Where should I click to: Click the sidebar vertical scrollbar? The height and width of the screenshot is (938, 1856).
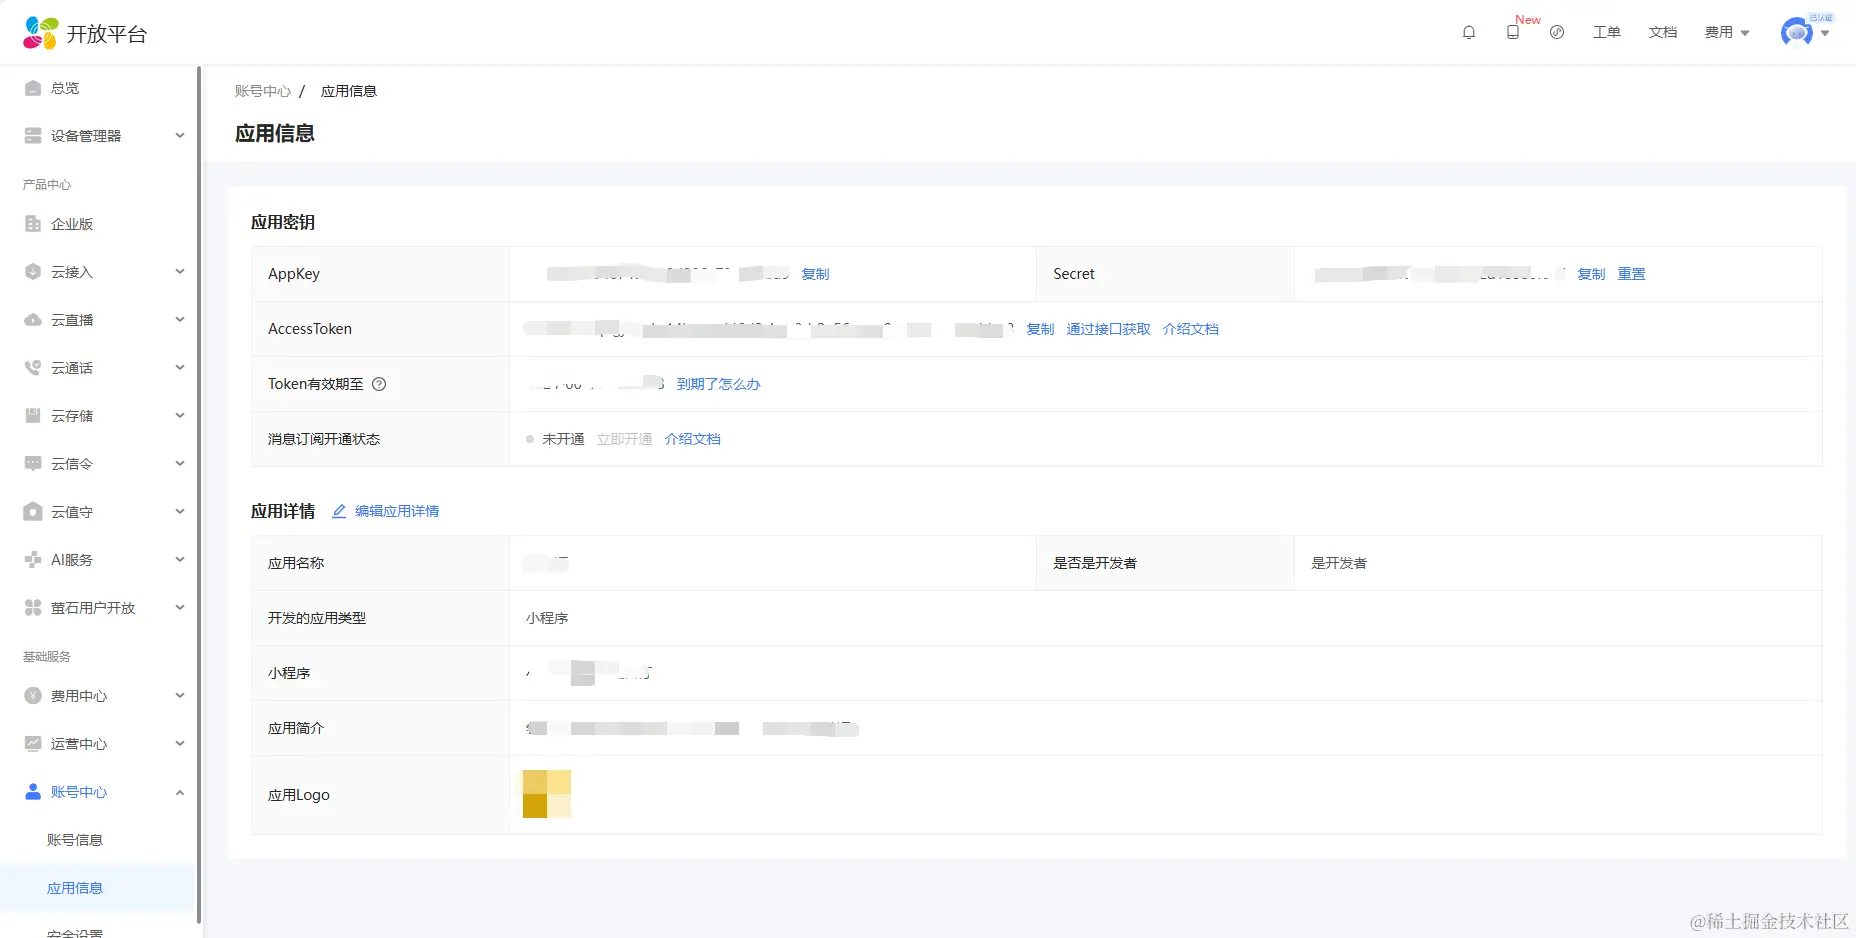click(199, 495)
